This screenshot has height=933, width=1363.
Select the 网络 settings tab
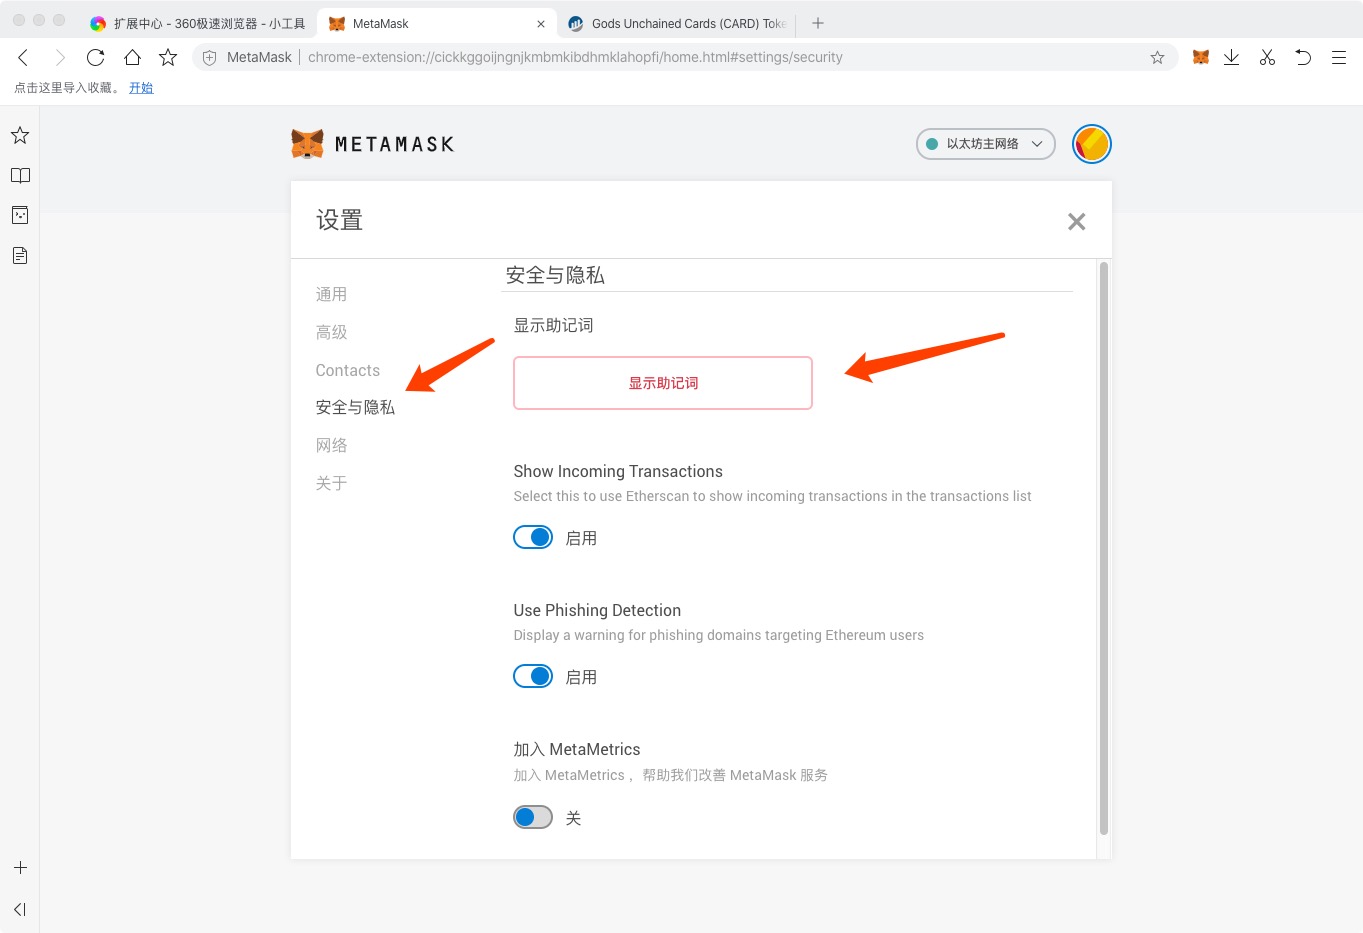point(332,445)
